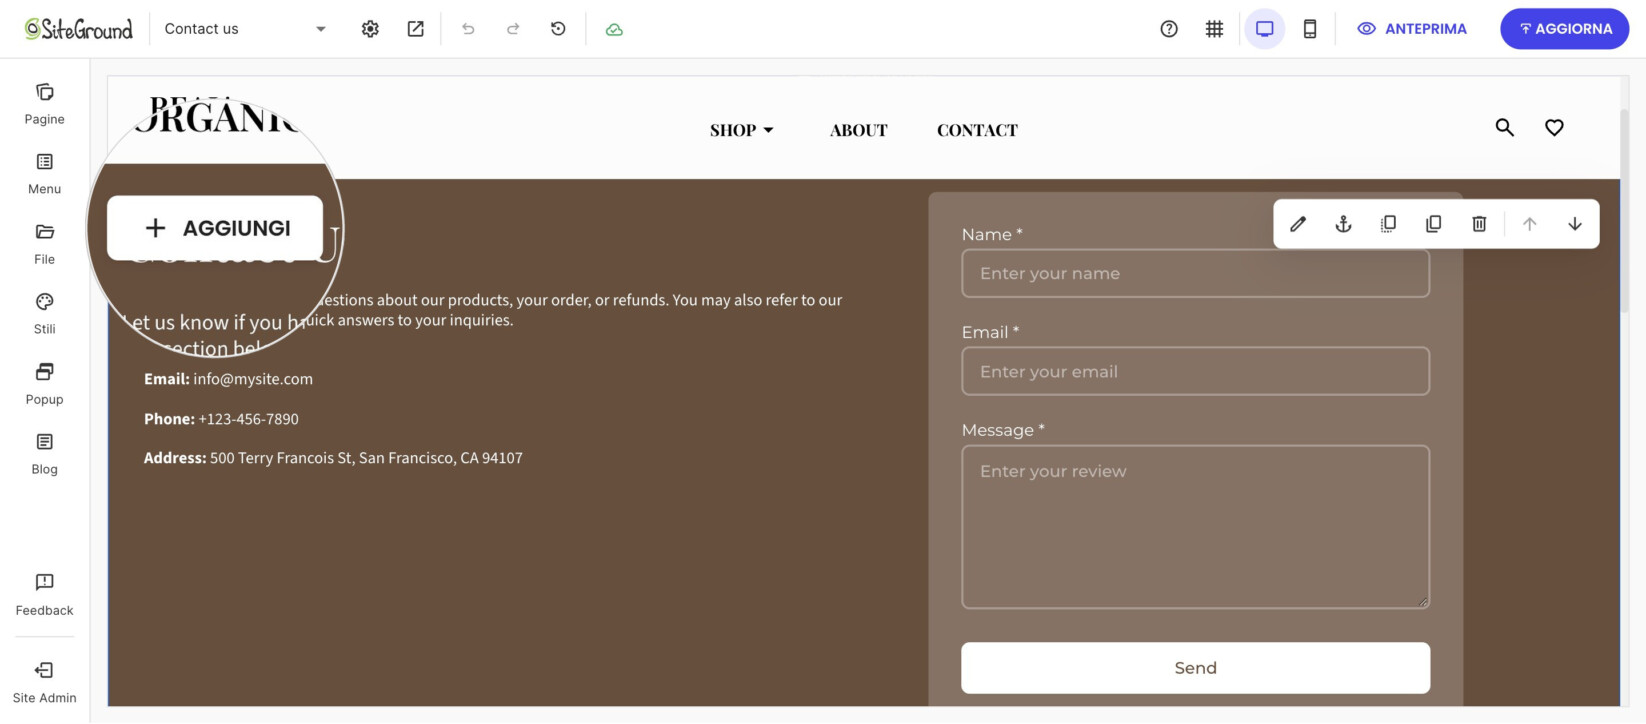The width and height of the screenshot is (1646, 724).
Task: Click the Email input field
Action: (1196, 371)
